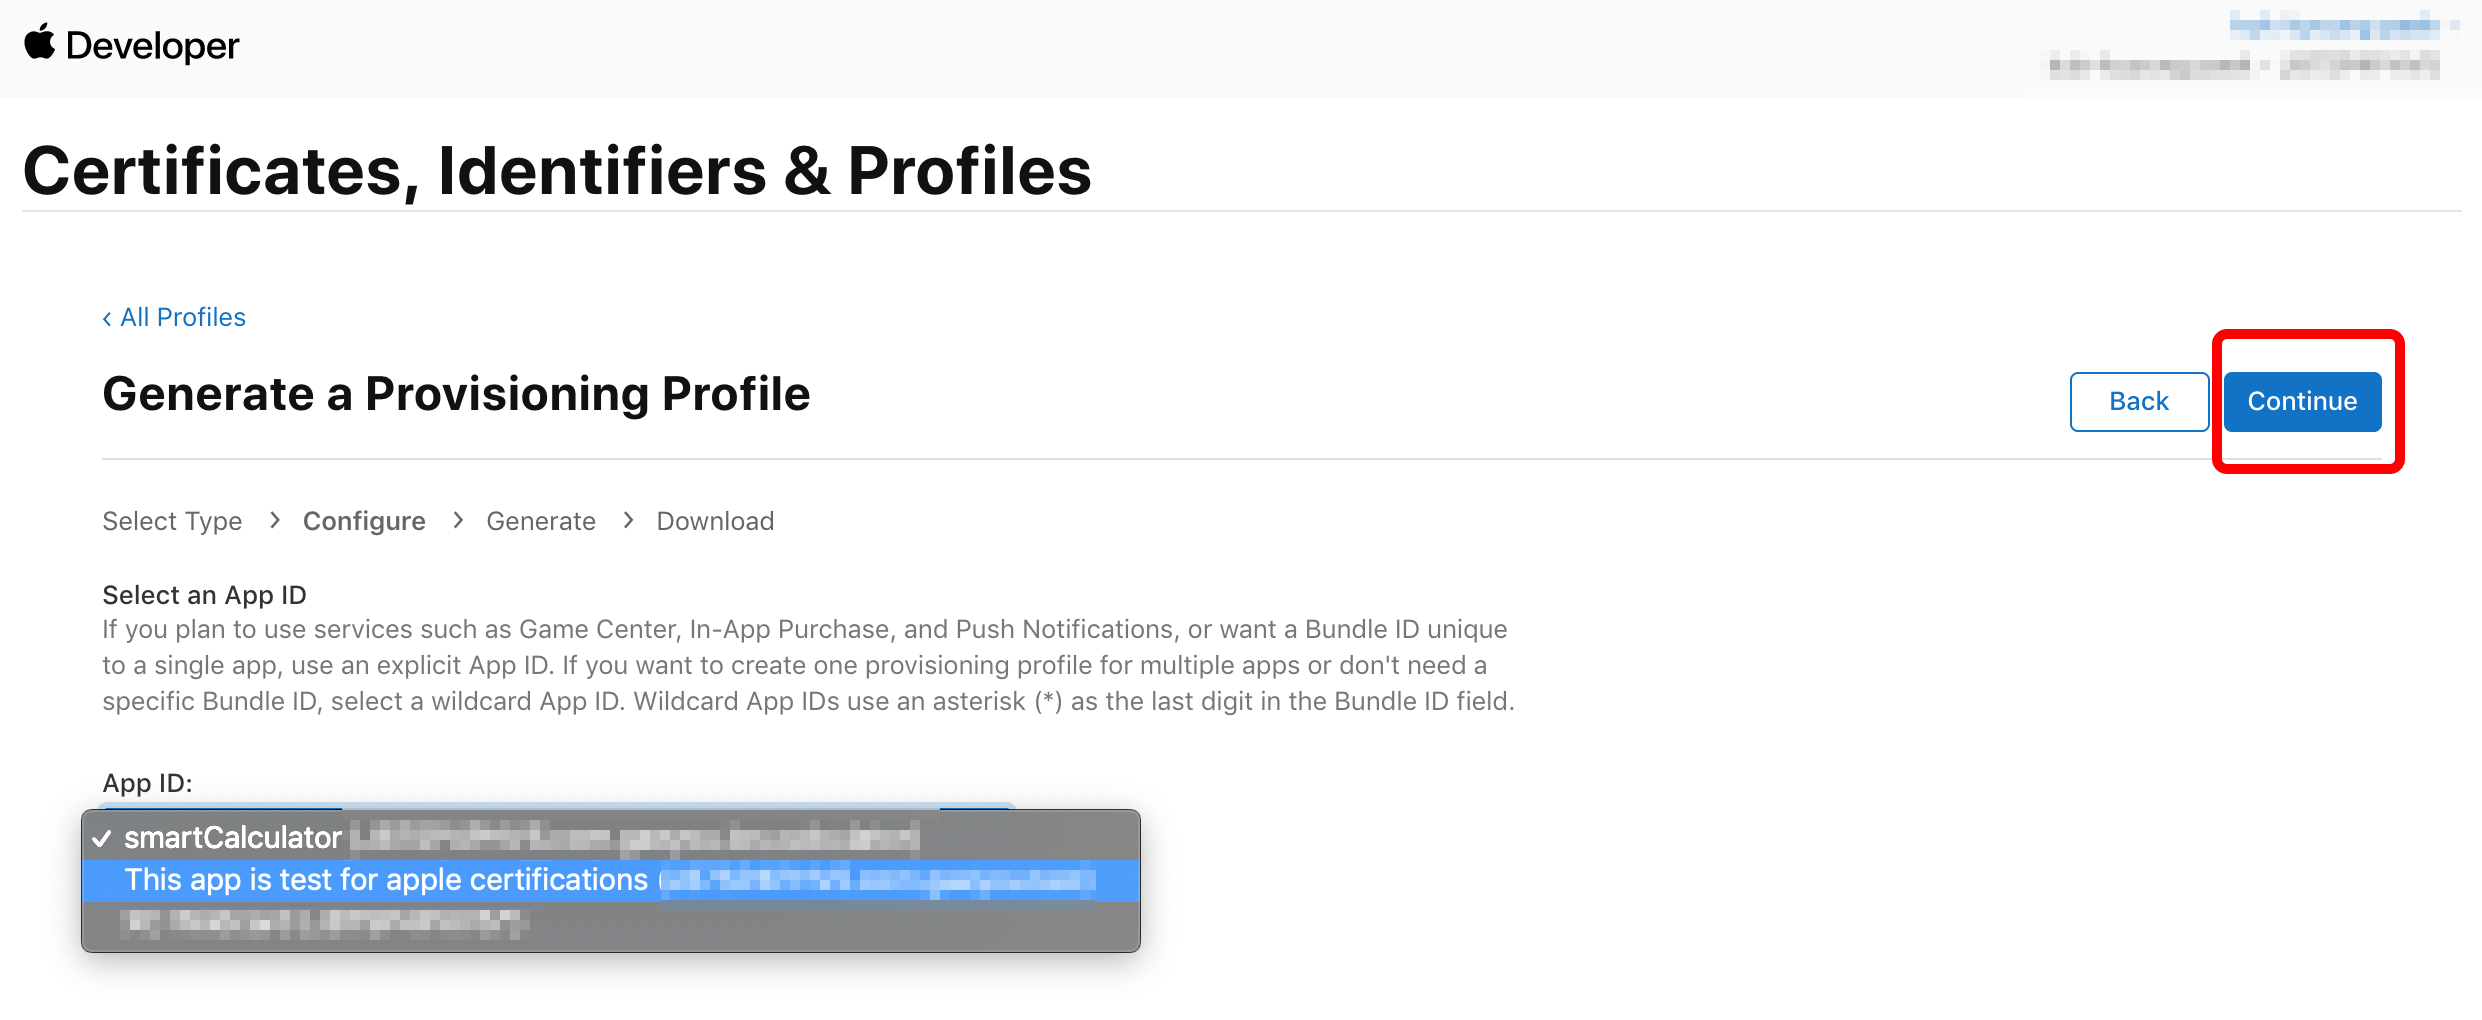Click the Certificates, Identifiers & Profiles heading
The width and height of the screenshot is (2482, 1020).
[x=557, y=170]
